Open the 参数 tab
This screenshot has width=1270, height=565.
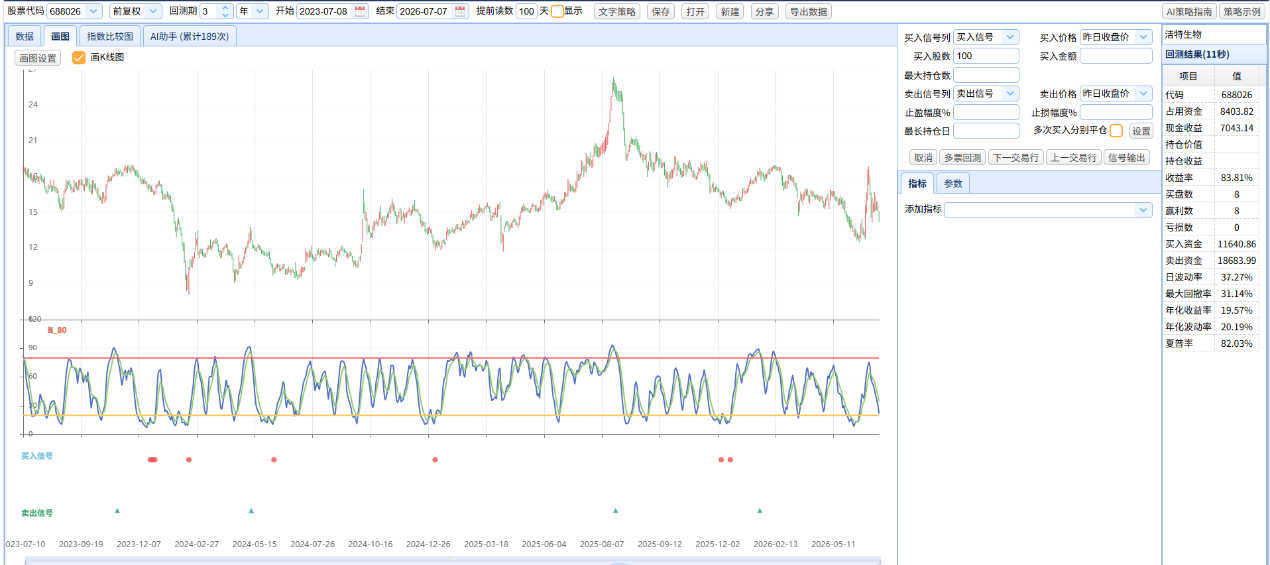pyautogui.click(x=953, y=184)
